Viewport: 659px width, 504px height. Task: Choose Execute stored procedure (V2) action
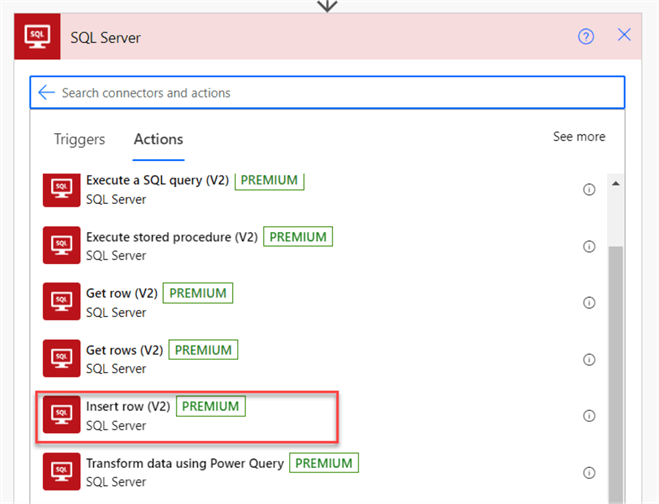click(x=171, y=237)
